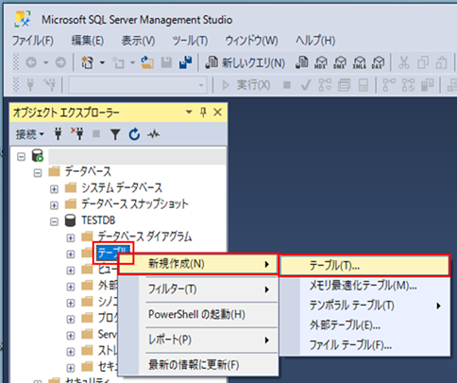Click the Activity Monitor pulse icon
Viewport: 457px width, 383px height.
pyautogui.click(x=153, y=134)
